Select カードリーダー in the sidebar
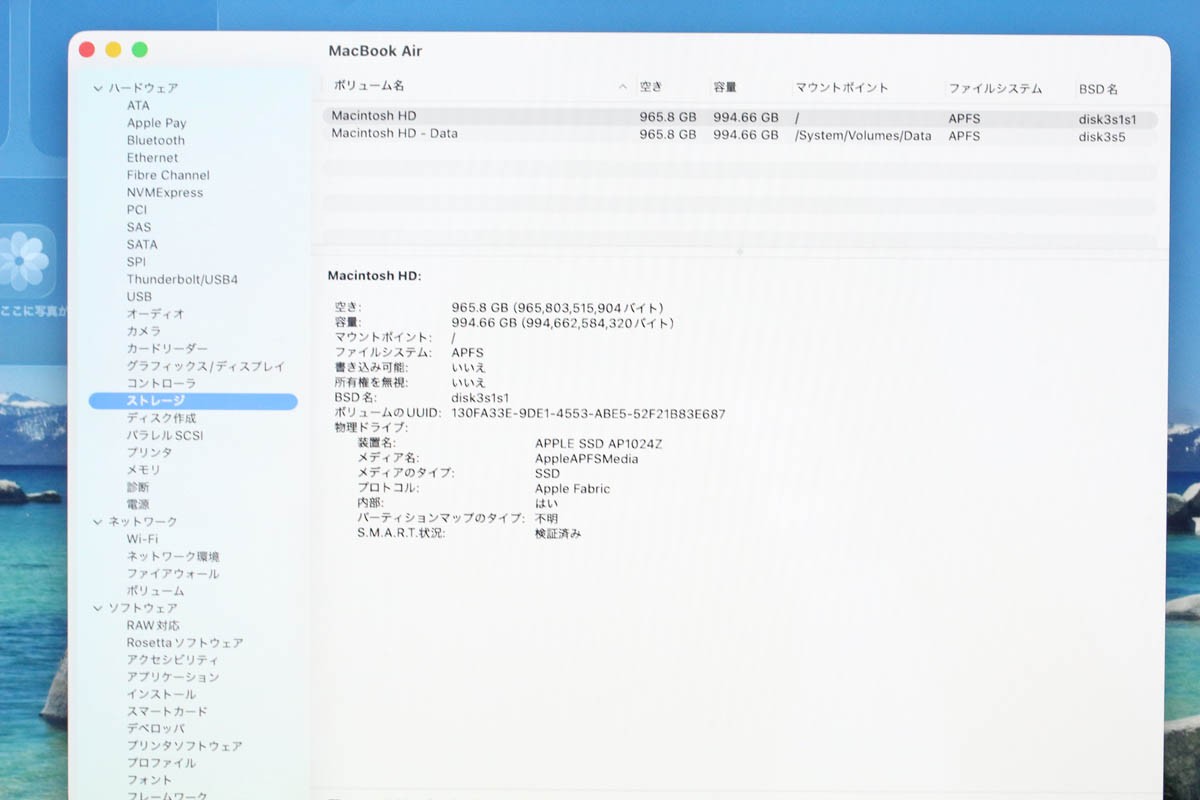1200x800 pixels. click(x=167, y=349)
